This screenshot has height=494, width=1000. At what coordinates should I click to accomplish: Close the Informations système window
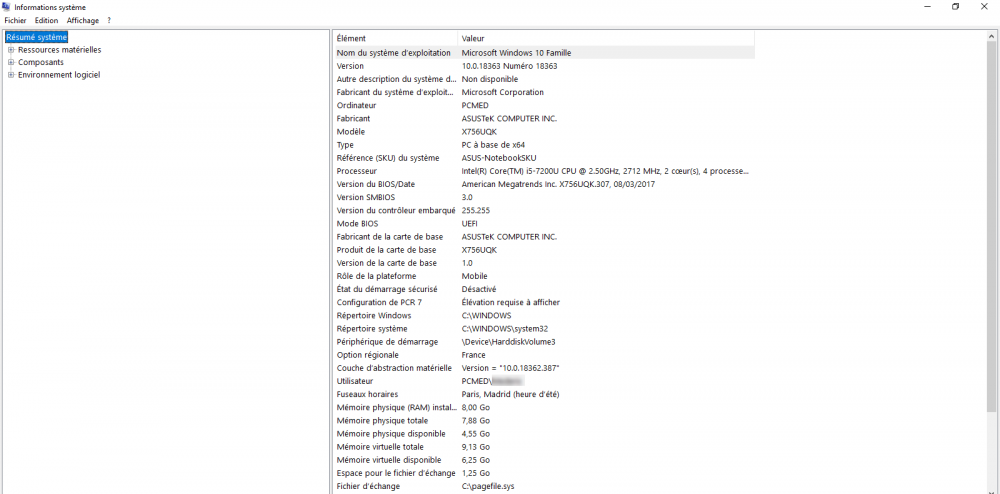pos(985,7)
